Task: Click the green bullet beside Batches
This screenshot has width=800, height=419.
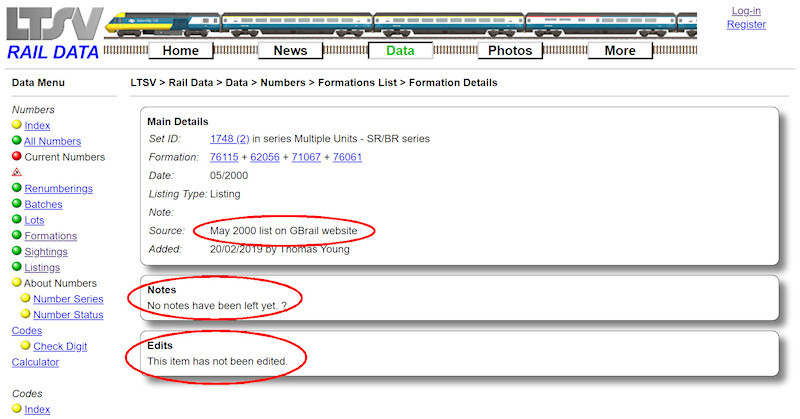Action: (17, 204)
